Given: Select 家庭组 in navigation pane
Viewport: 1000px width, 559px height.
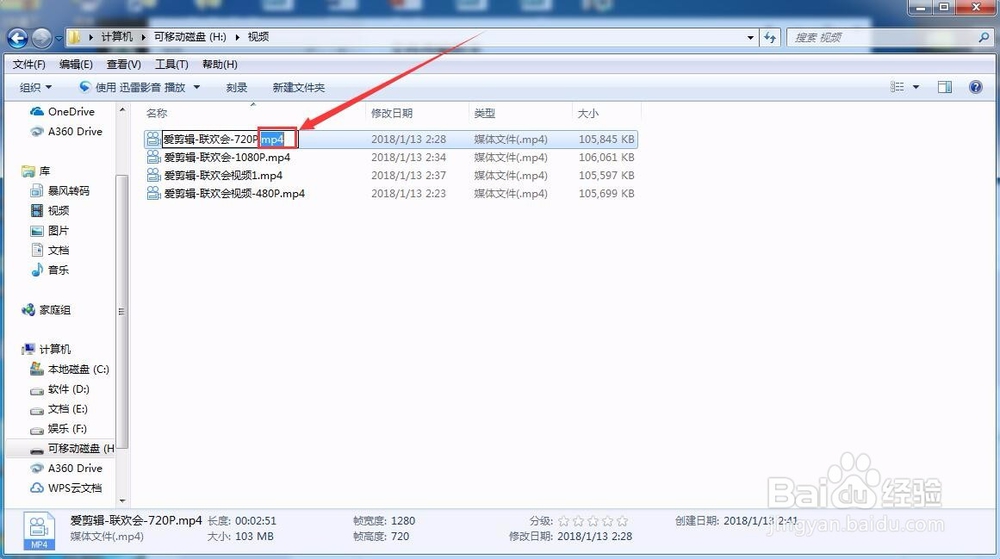Looking at the screenshot, I should pos(46,310).
